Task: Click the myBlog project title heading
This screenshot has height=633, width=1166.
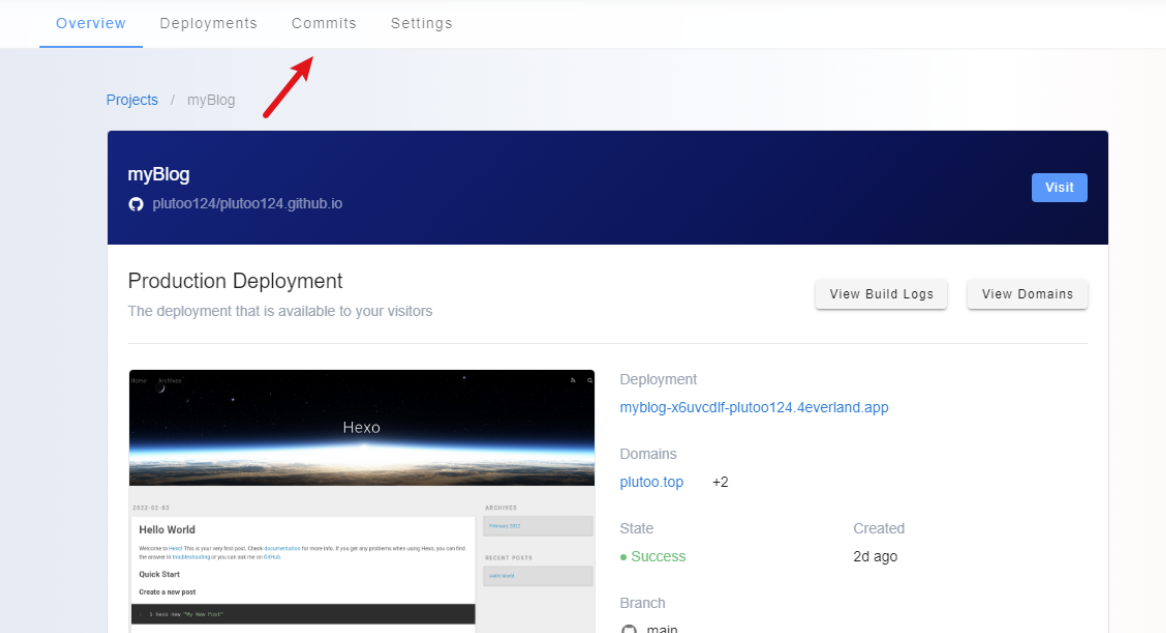Action: click(x=158, y=174)
